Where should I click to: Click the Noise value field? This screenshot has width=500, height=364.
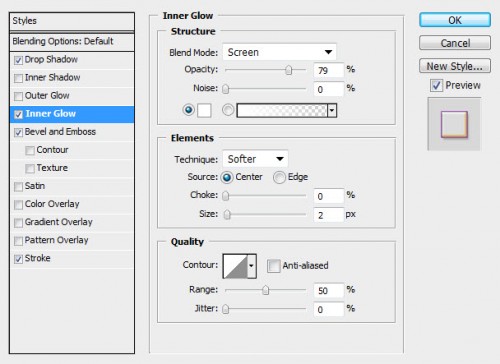(328, 89)
